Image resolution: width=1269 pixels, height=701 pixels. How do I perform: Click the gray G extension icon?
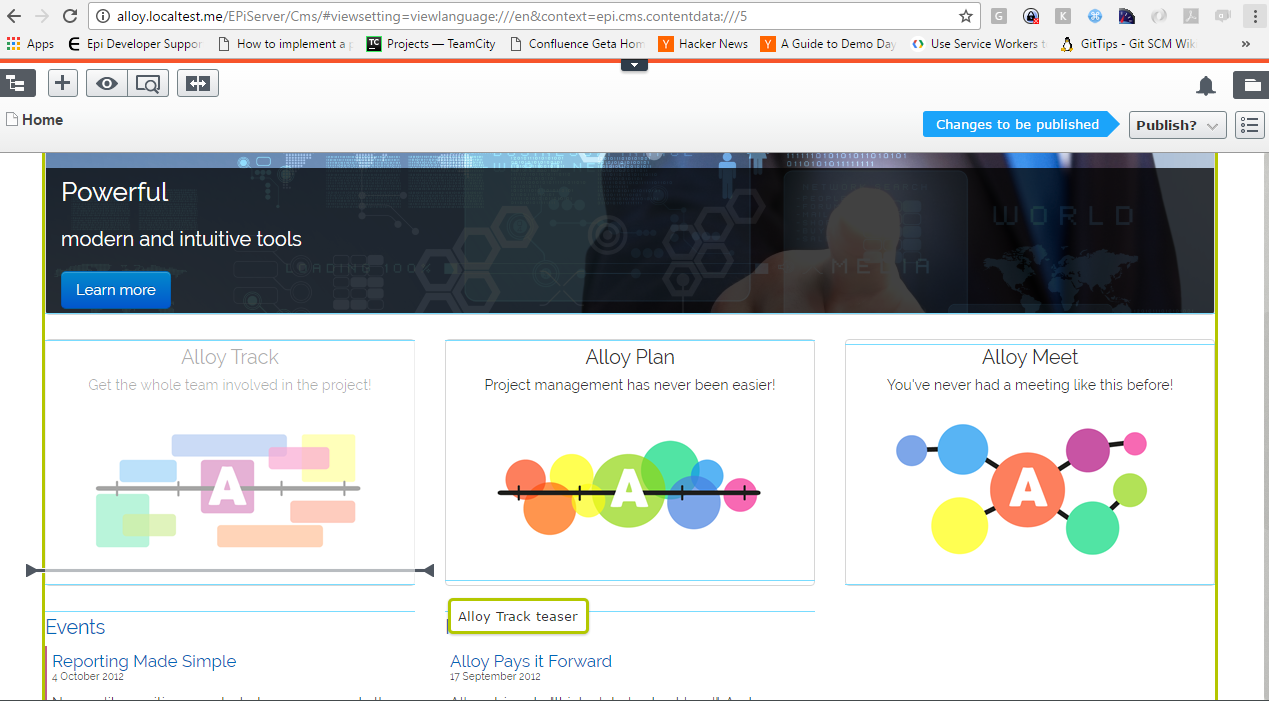tap(999, 16)
